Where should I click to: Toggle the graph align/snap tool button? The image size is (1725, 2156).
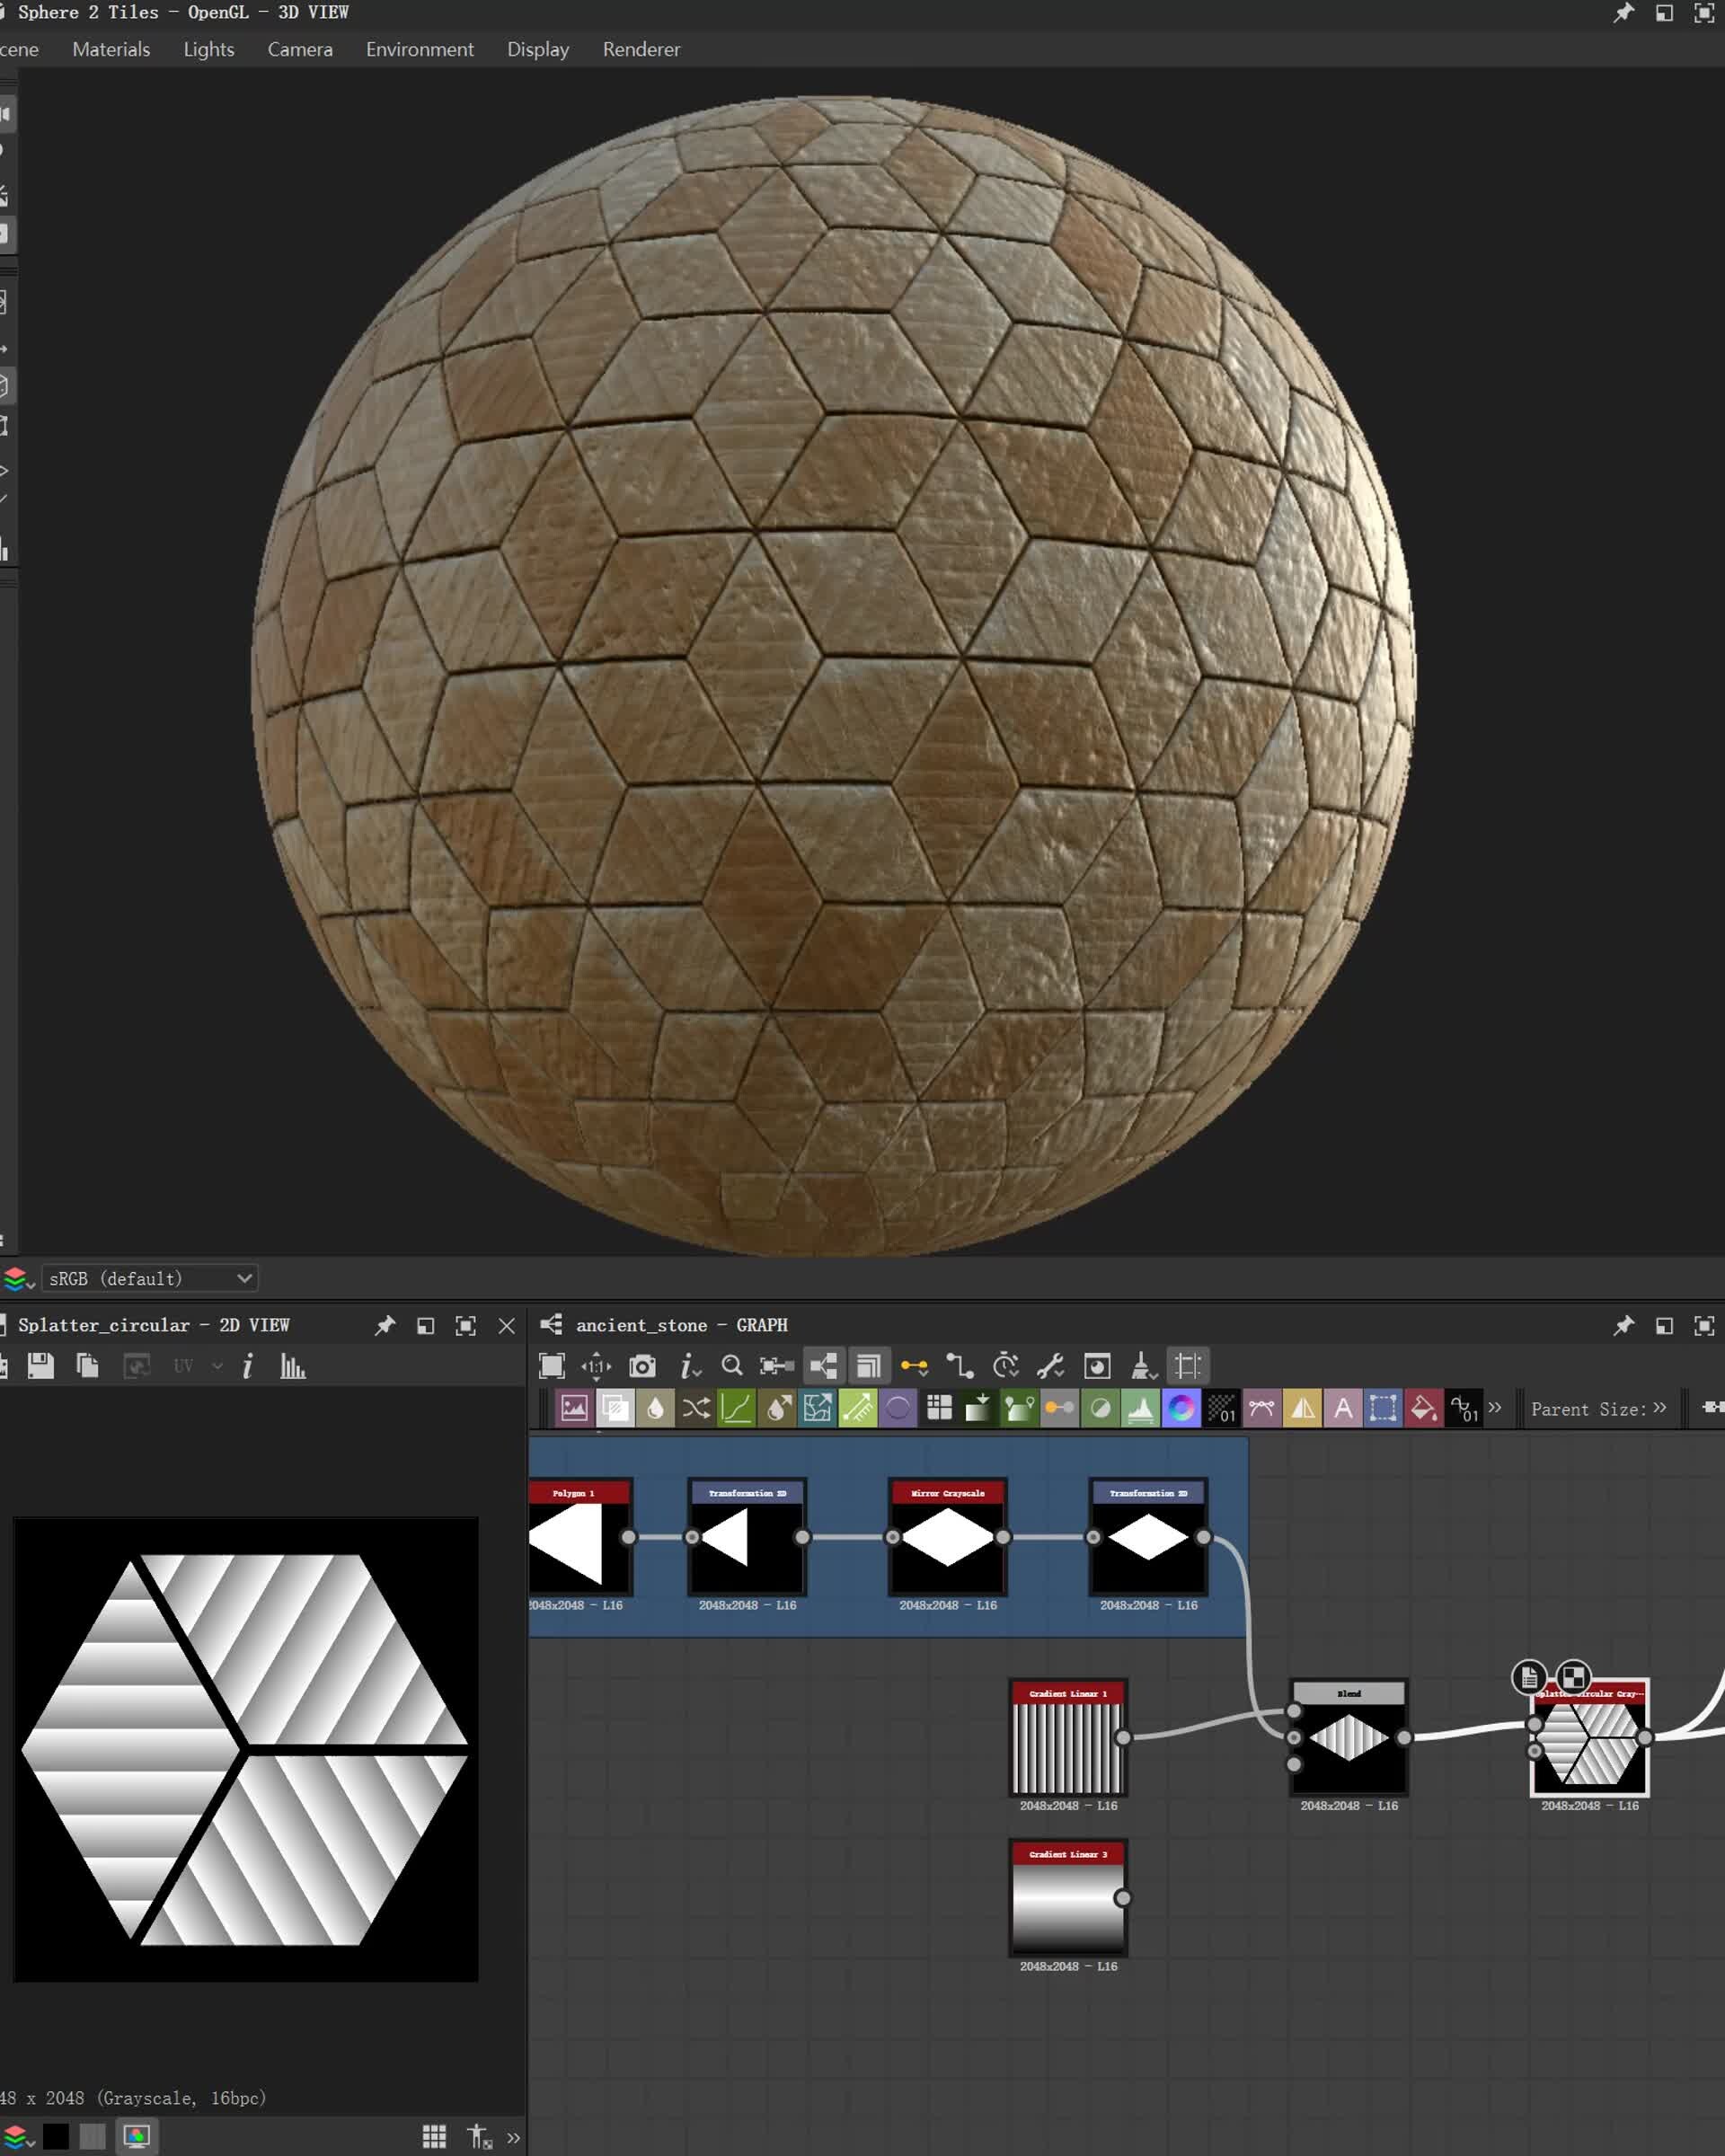click(x=1187, y=1366)
